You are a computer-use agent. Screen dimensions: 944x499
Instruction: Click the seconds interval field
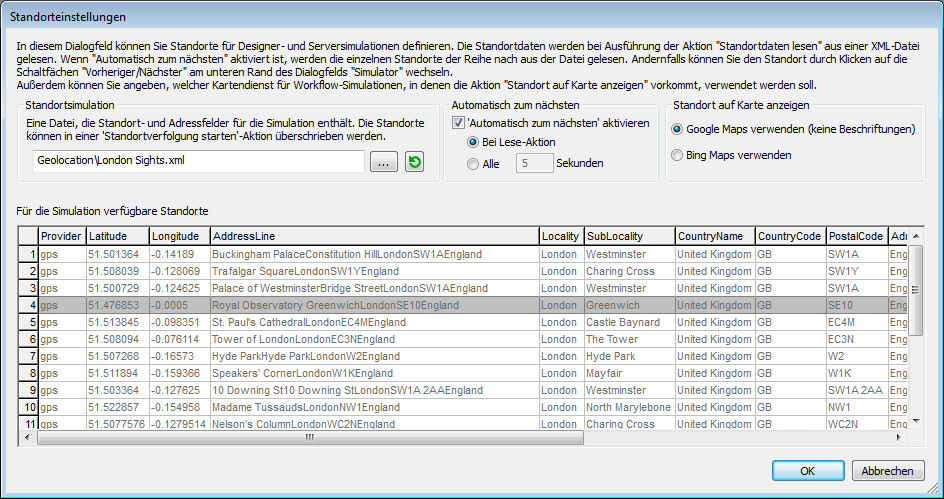click(x=534, y=163)
